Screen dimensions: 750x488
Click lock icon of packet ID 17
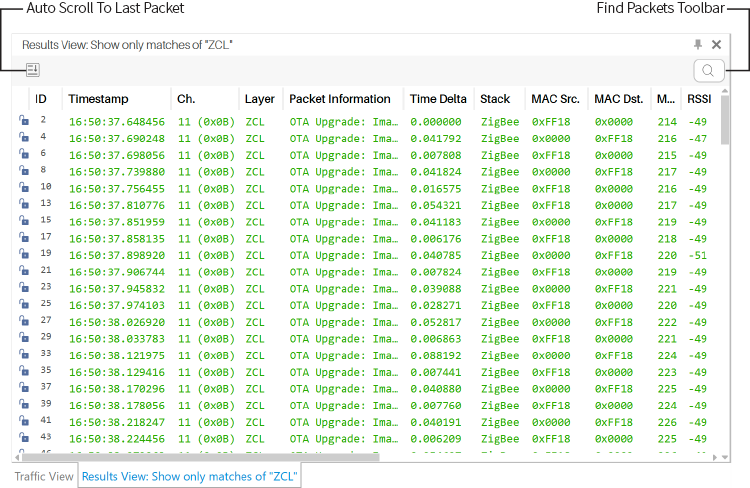tap(23, 238)
